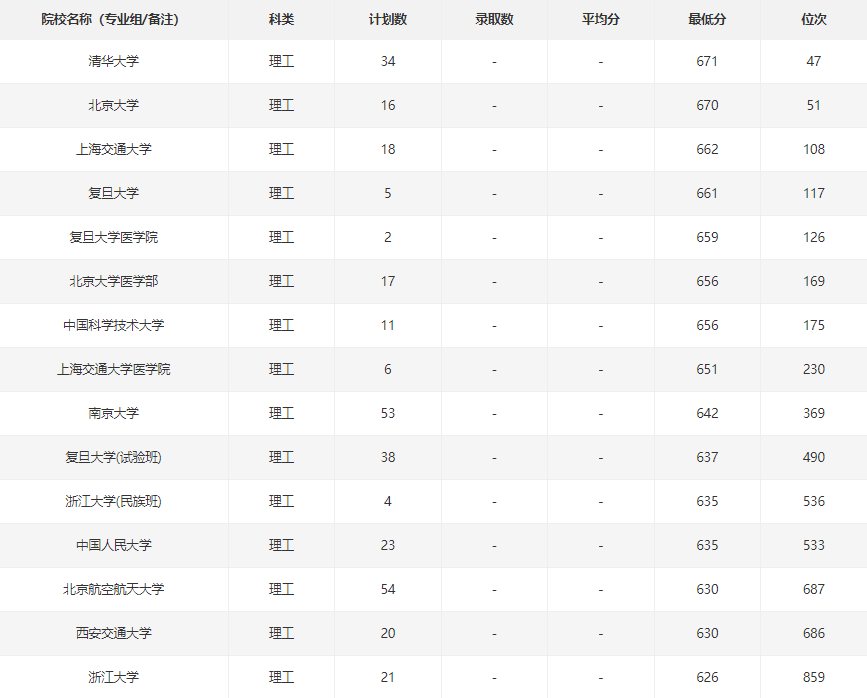Click 中国科学技术大学 school name
Image resolution: width=867 pixels, height=698 pixels.
[x=113, y=325]
